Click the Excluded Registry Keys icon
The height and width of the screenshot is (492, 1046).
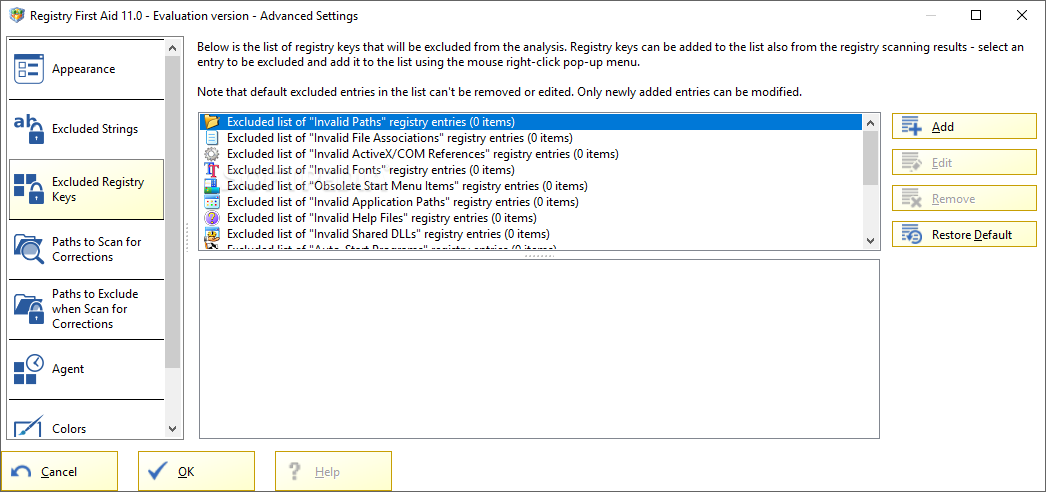click(29, 189)
